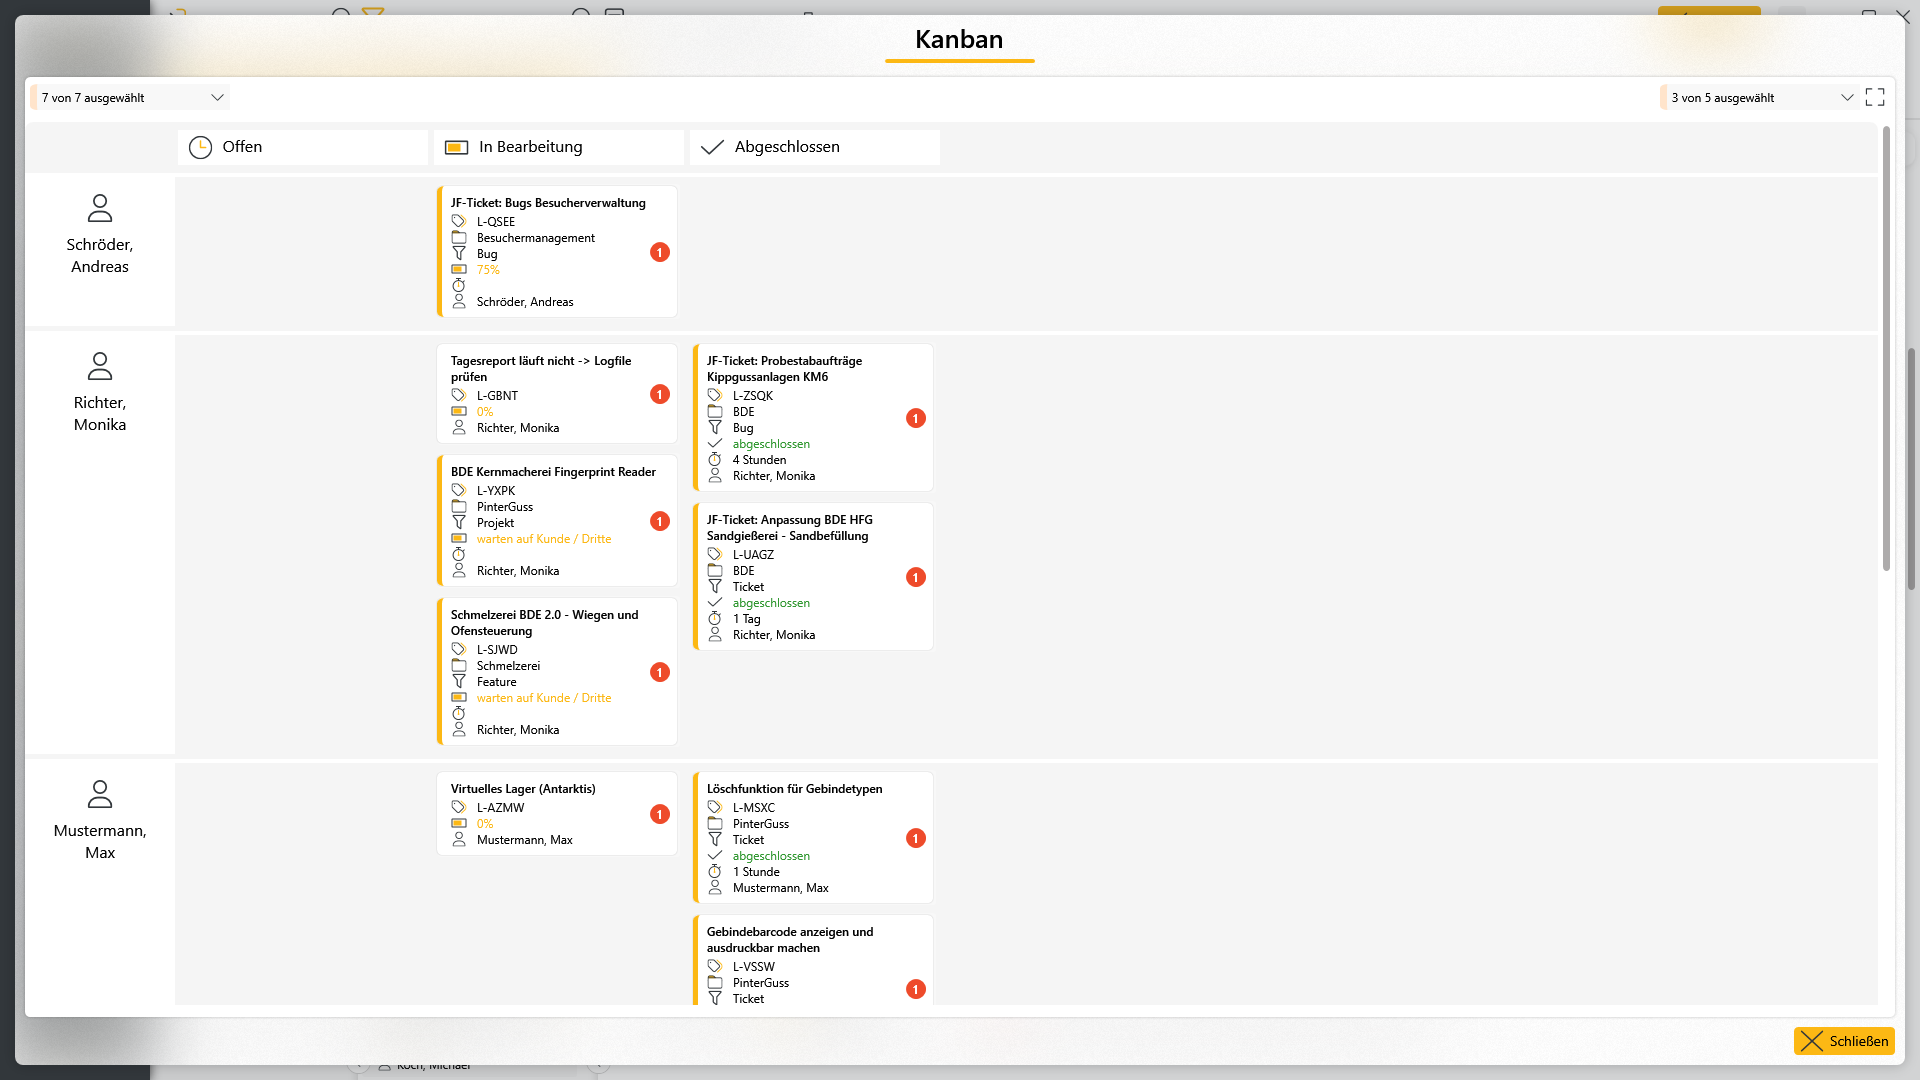This screenshot has height=1080, width=1920.
Task: Click red badge on Gebindebarcode card
Action: point(916,989)
